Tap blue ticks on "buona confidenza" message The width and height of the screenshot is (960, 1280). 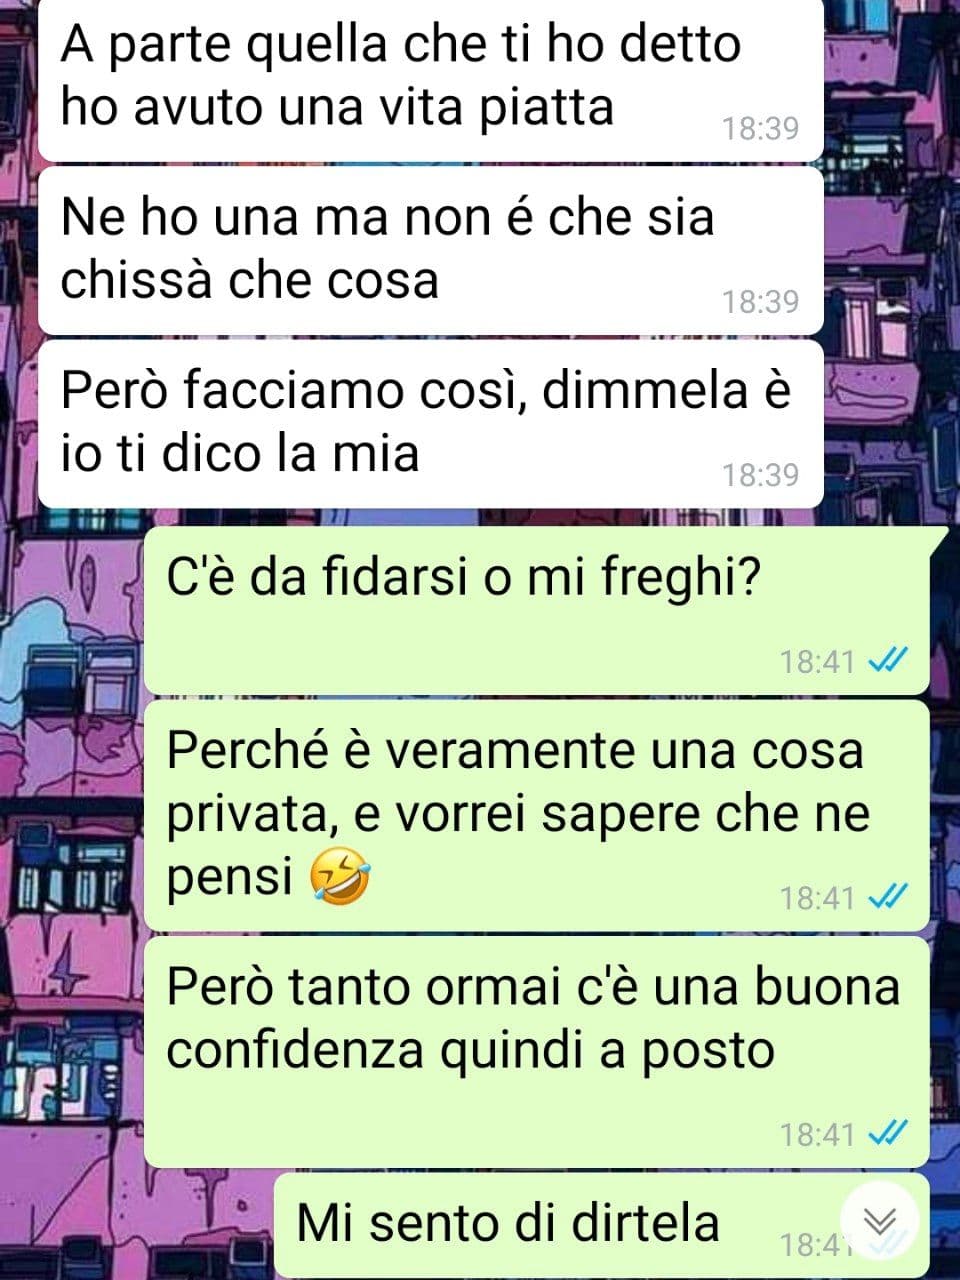888,1133
